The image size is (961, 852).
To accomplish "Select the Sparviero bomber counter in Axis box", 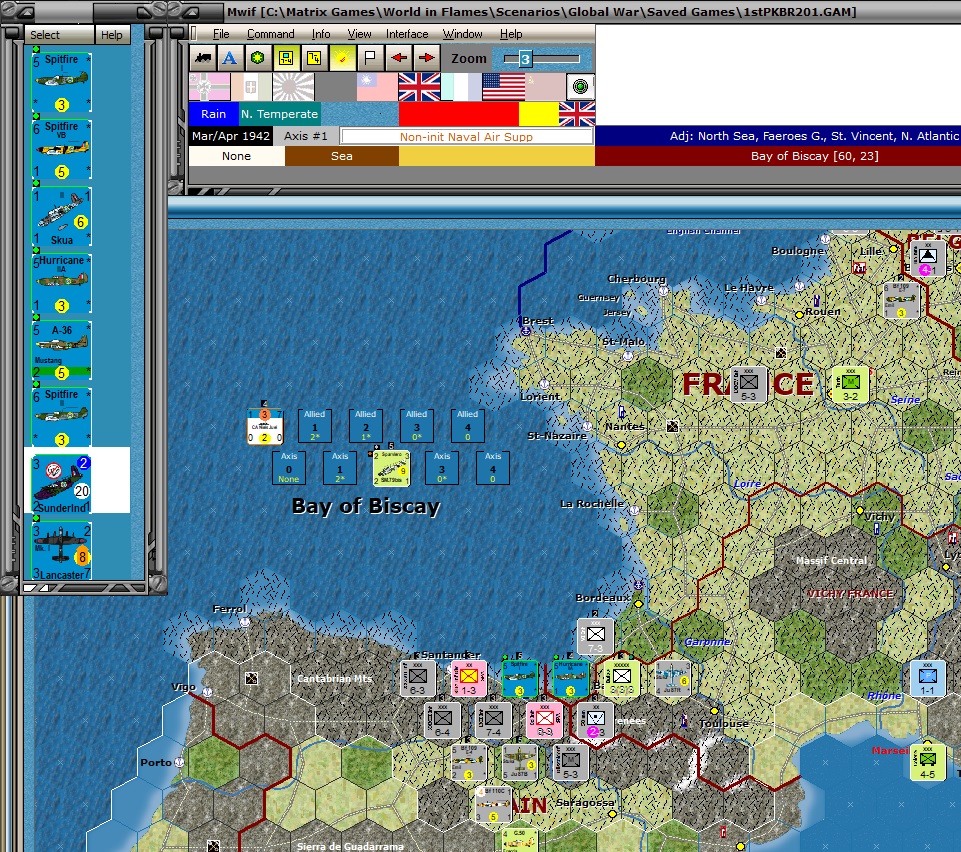I will click(391, 468).
